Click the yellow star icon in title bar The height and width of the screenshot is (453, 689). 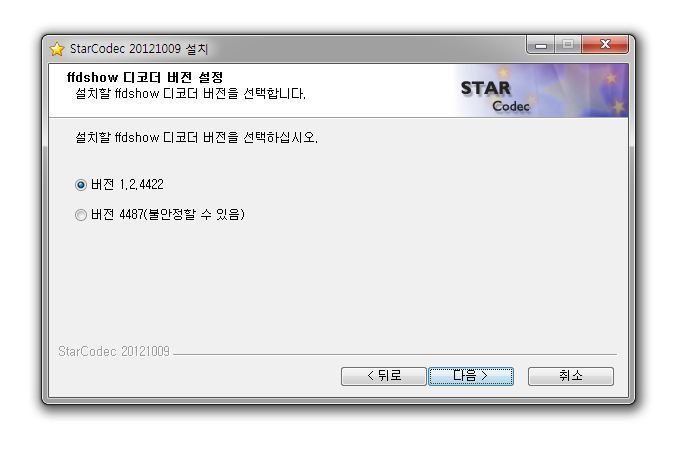coord(57,49)
